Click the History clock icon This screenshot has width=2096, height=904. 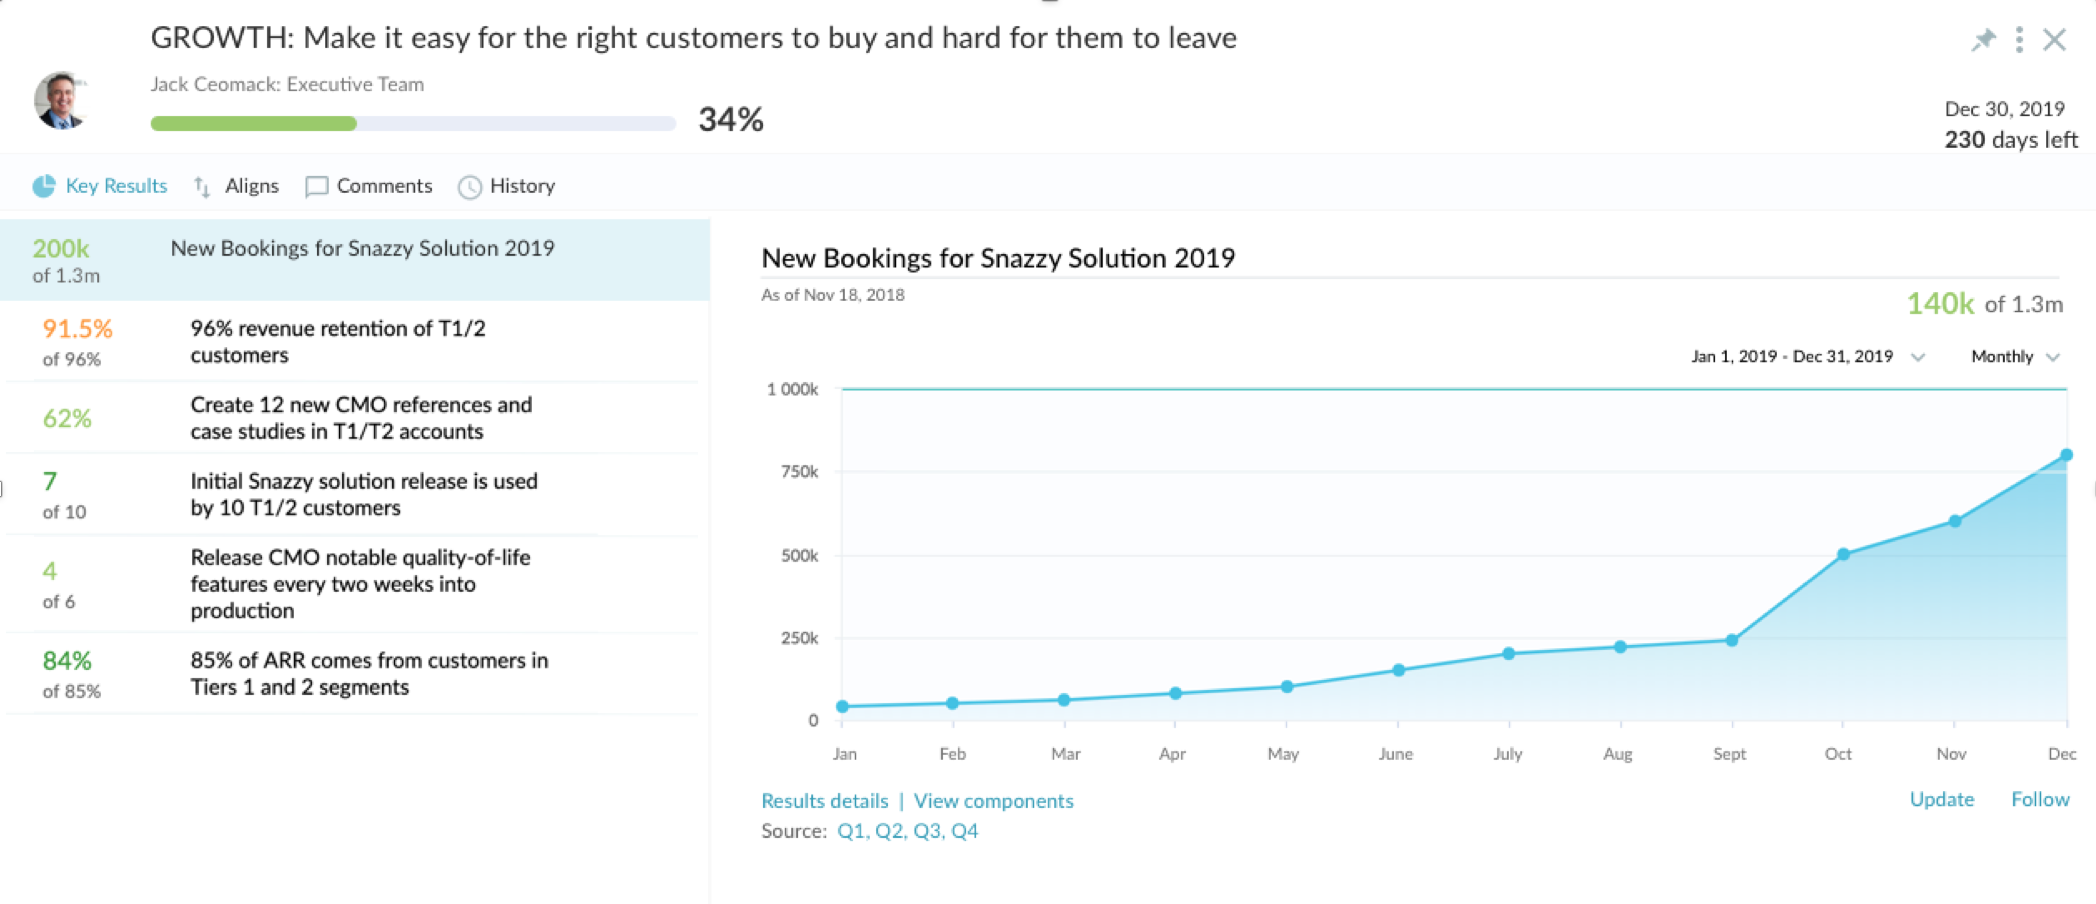click(x=469, y=187)
